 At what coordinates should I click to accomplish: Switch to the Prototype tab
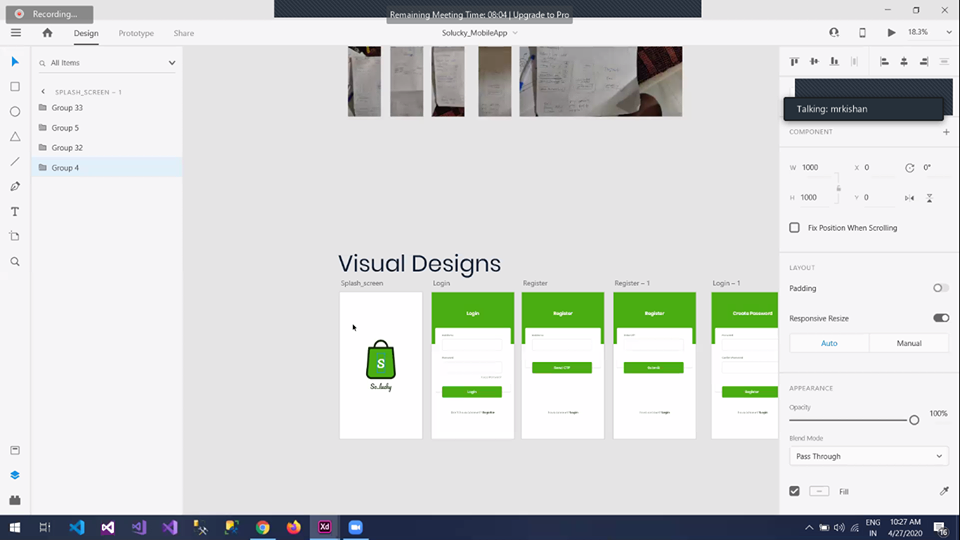136,33
